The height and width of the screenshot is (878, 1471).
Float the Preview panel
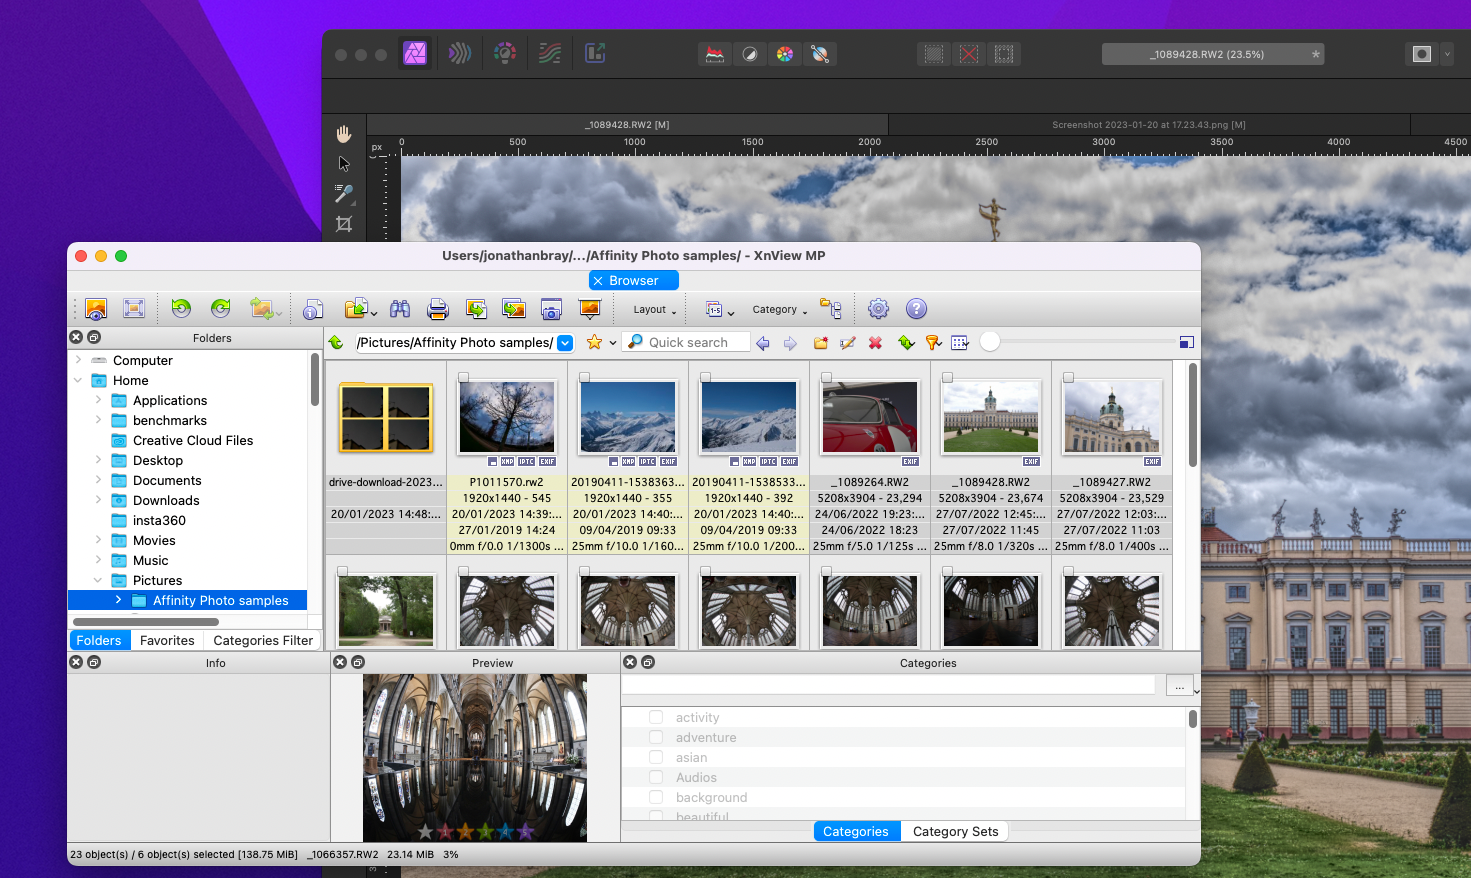pyautogui.click(x=358, y=663)
